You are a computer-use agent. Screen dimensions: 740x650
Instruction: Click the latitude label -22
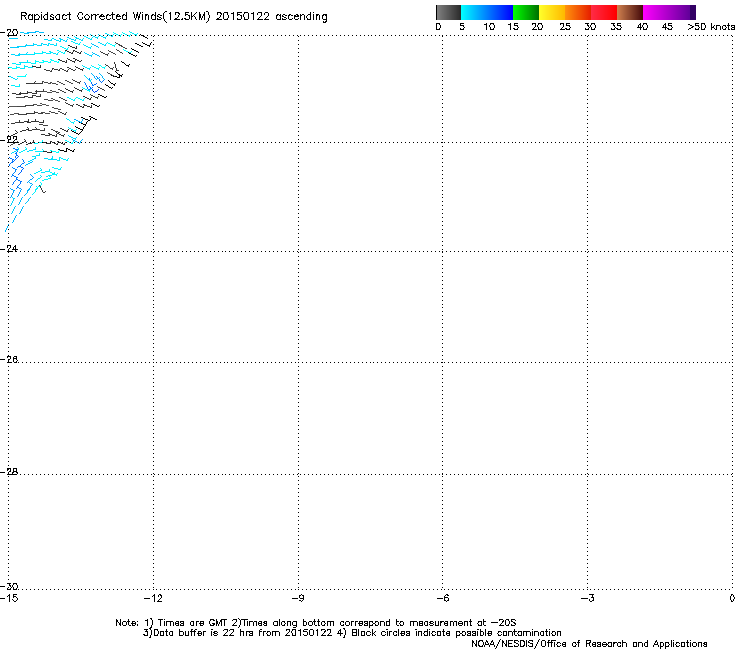9,139
